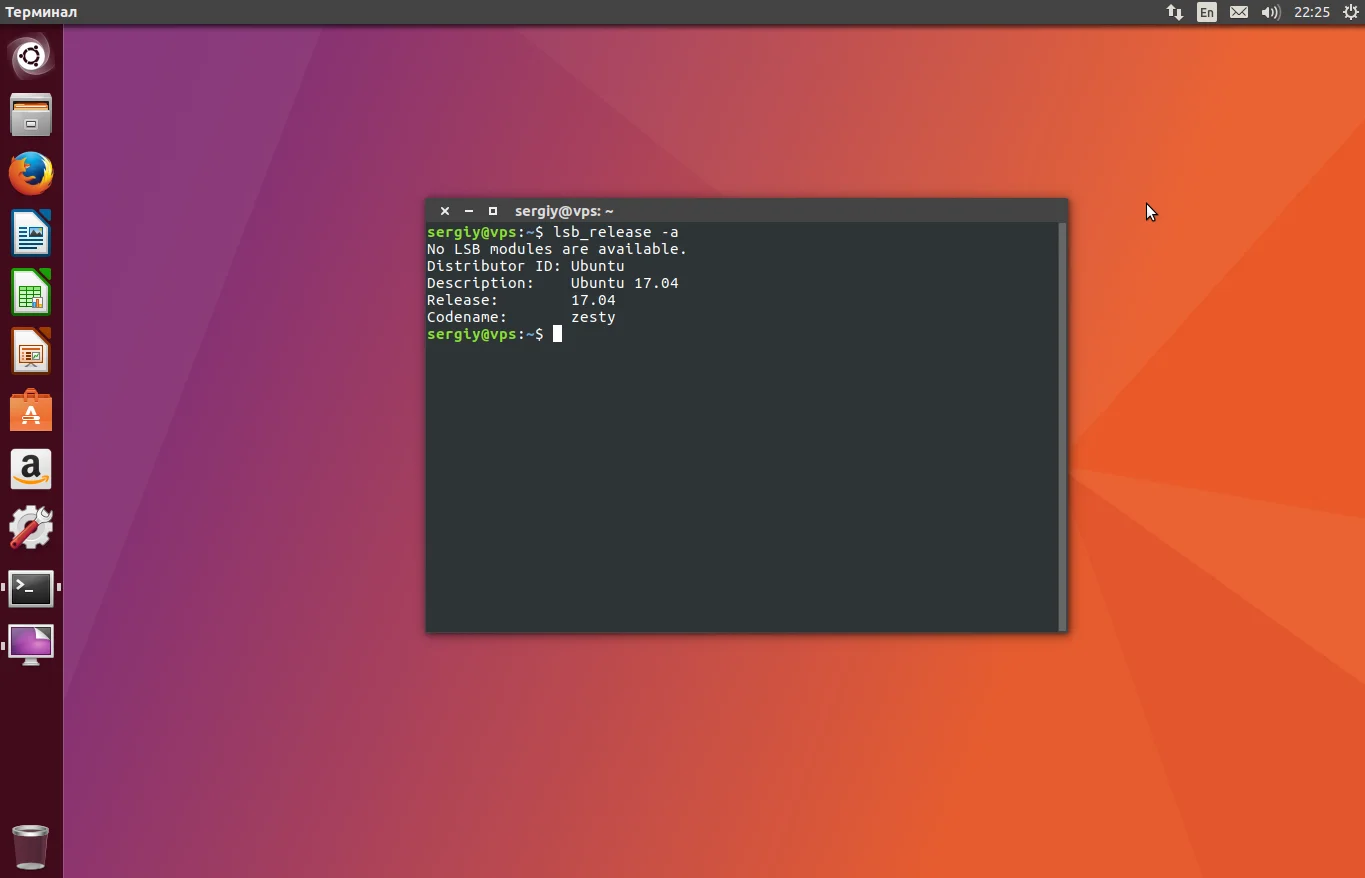1365x878 pixels.
Task: Click the Description: Ubuntu 17.04 line
Action: [553, 283]
